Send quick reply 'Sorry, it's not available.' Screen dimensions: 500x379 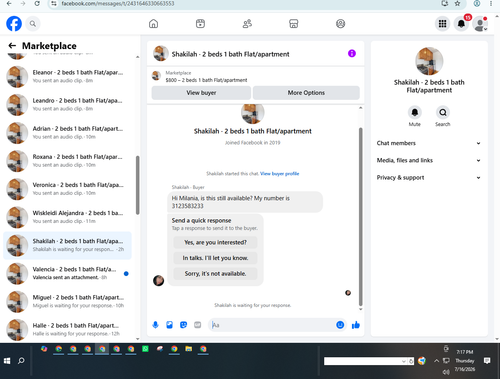click(215, 274)
